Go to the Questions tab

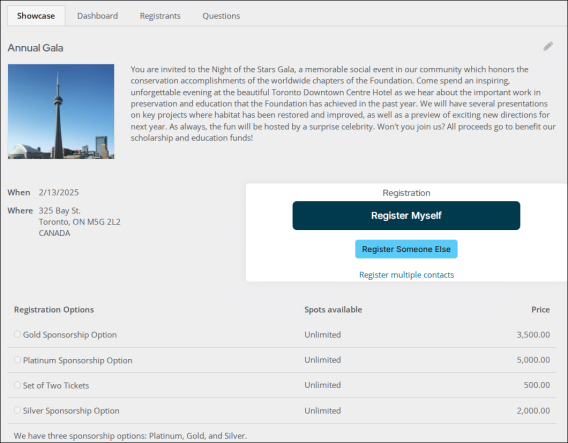pyautogui.click(x=221, y=16)
